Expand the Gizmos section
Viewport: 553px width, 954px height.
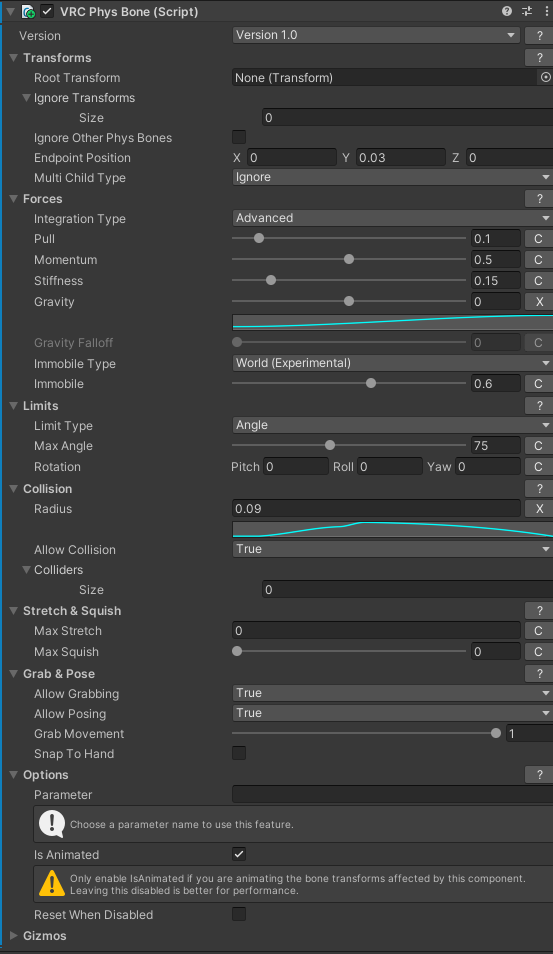click(x=13, y=936)
